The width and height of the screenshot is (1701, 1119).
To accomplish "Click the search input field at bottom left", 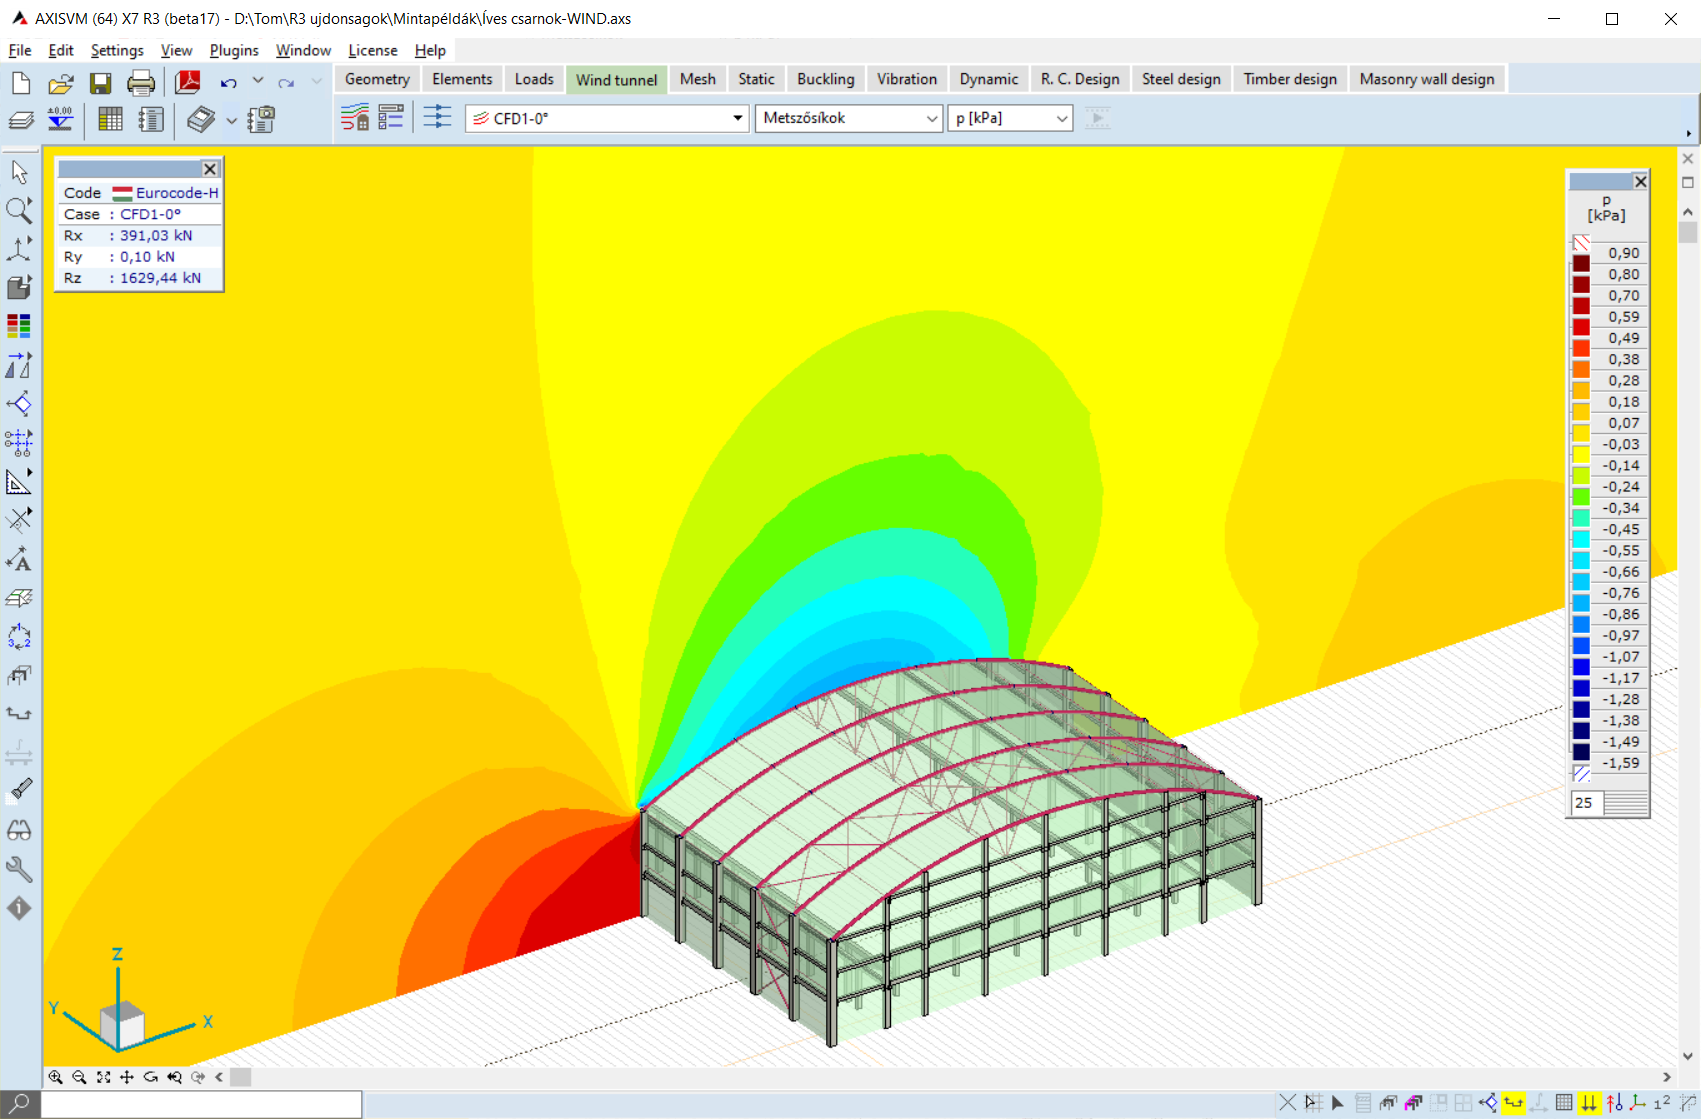I will (200, 1103).
